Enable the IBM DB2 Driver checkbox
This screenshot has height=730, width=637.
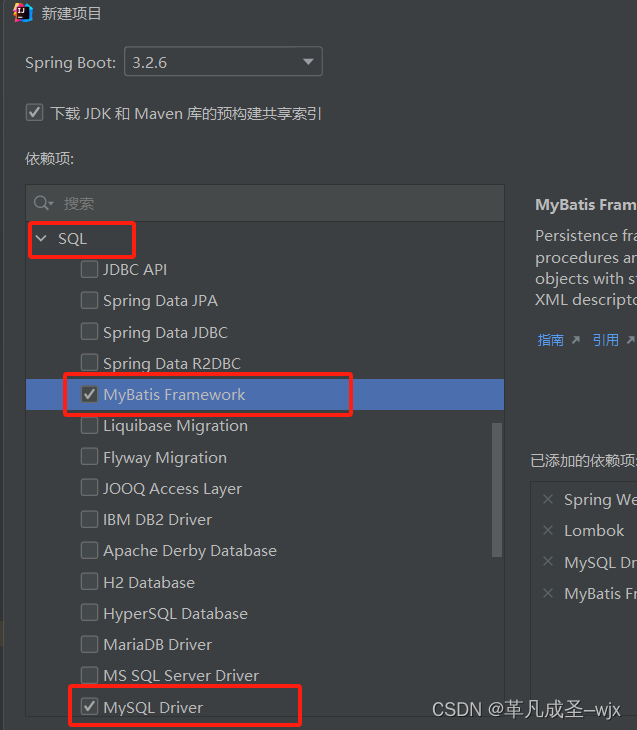(x=89, y=519)
